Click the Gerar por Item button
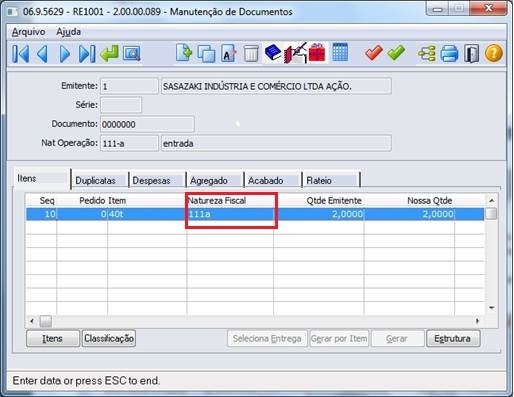The height and width of the screenshot is (397, 514). (339, 339)
